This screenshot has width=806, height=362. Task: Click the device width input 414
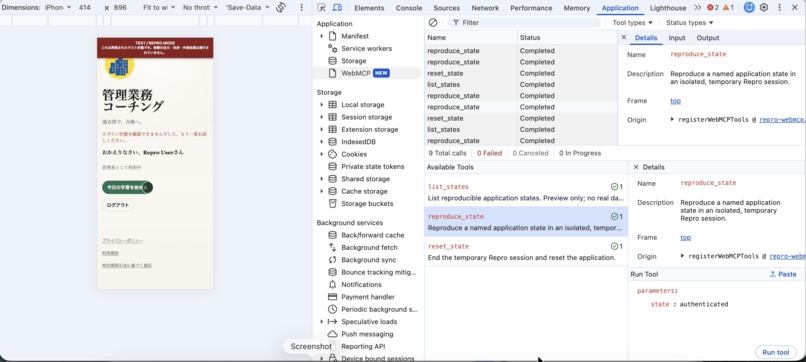click(x=85, y=8)
